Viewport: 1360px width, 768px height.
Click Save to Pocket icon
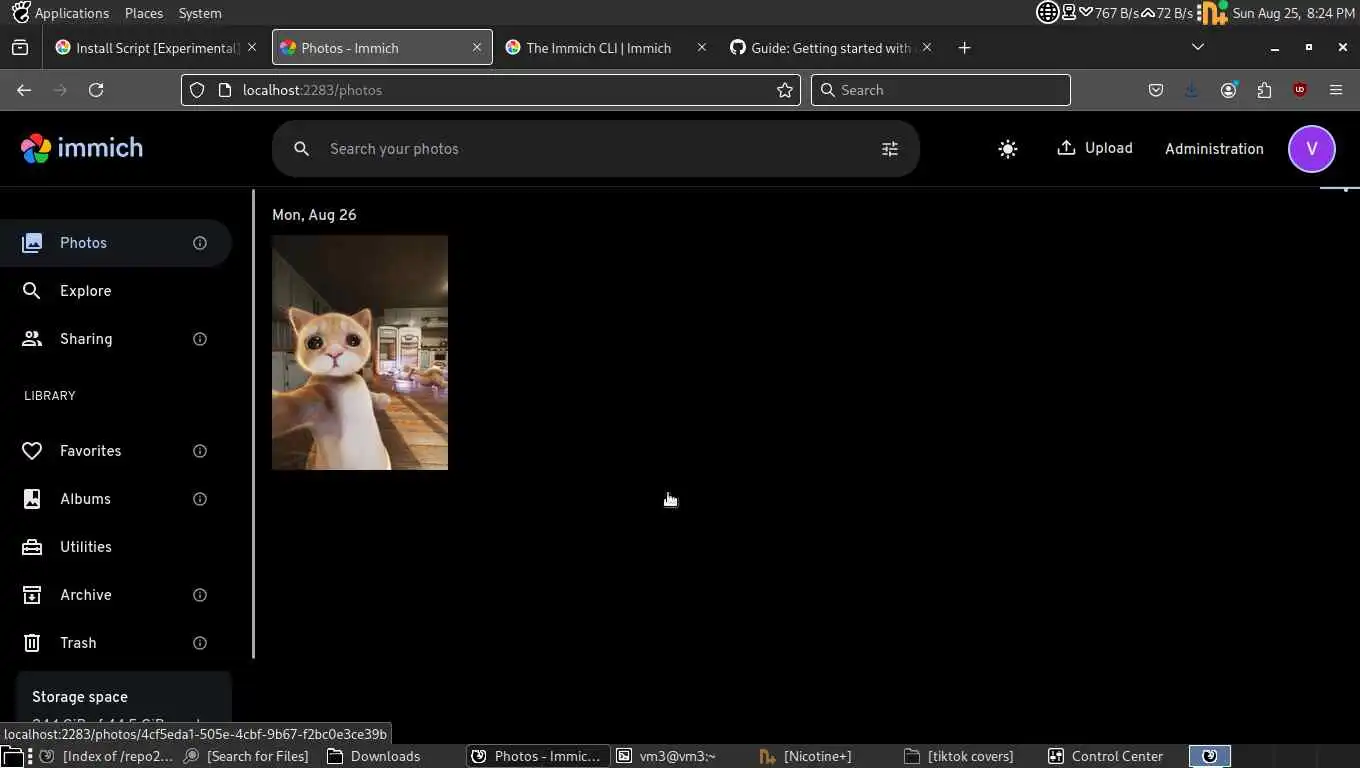[1156, 90]
